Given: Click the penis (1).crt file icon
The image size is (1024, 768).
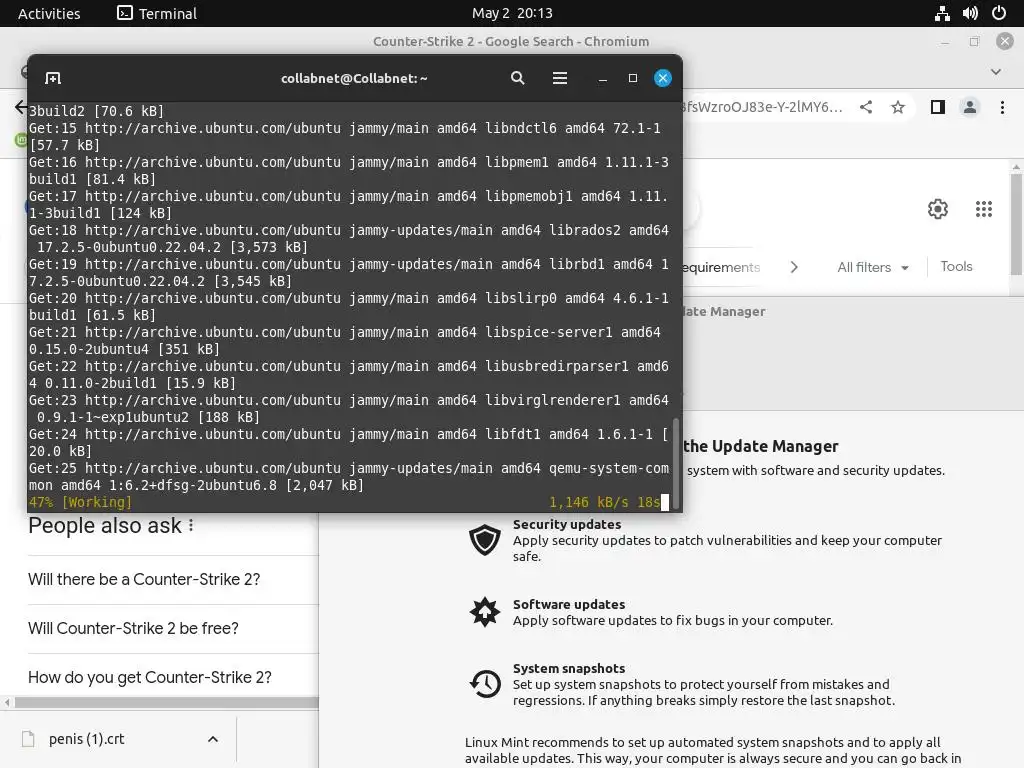Looking at the screenshot, I should pos(28,739).
